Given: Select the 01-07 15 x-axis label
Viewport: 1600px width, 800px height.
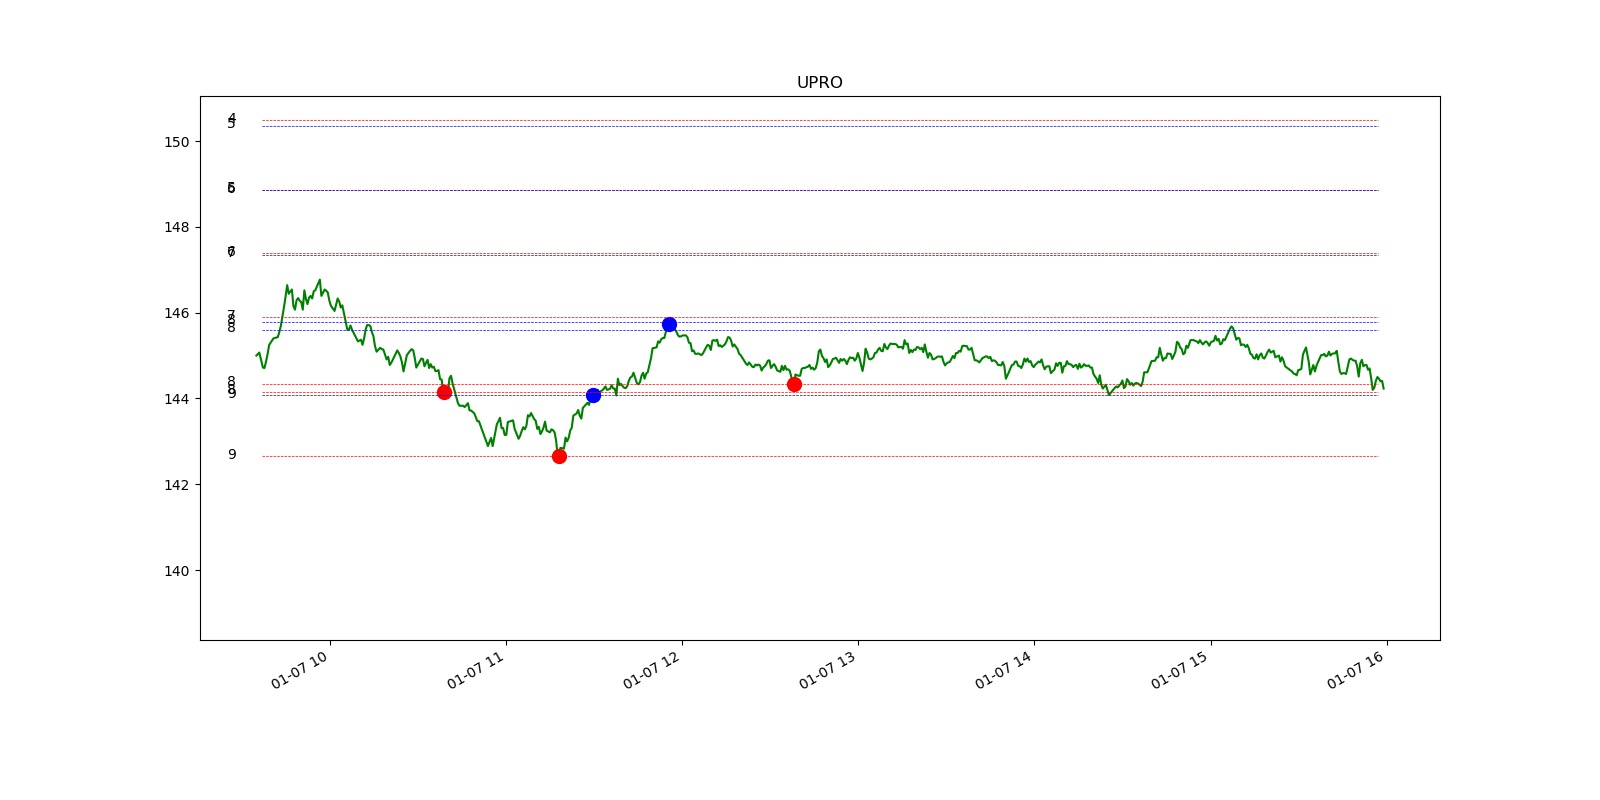Looking at the screenshot, I should tap(1180, 670).
